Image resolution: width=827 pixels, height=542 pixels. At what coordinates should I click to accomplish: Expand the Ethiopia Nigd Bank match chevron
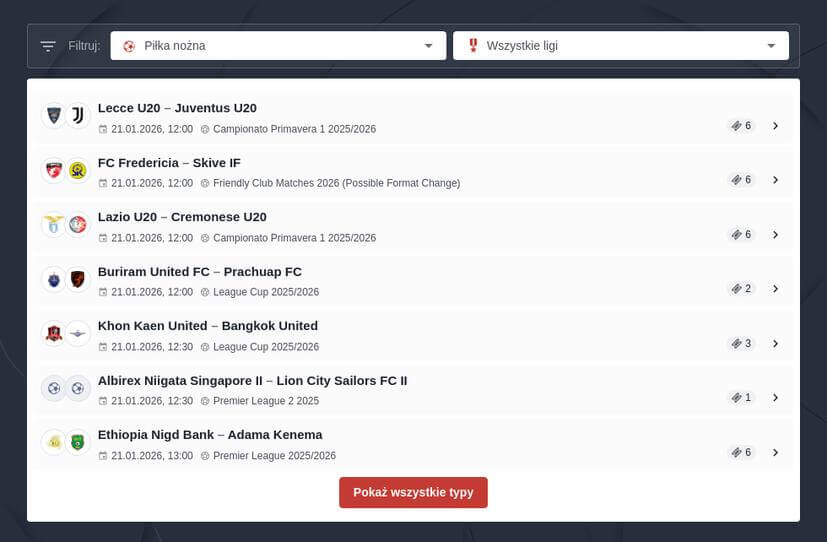pyautogui.click(x=775, y=452)
